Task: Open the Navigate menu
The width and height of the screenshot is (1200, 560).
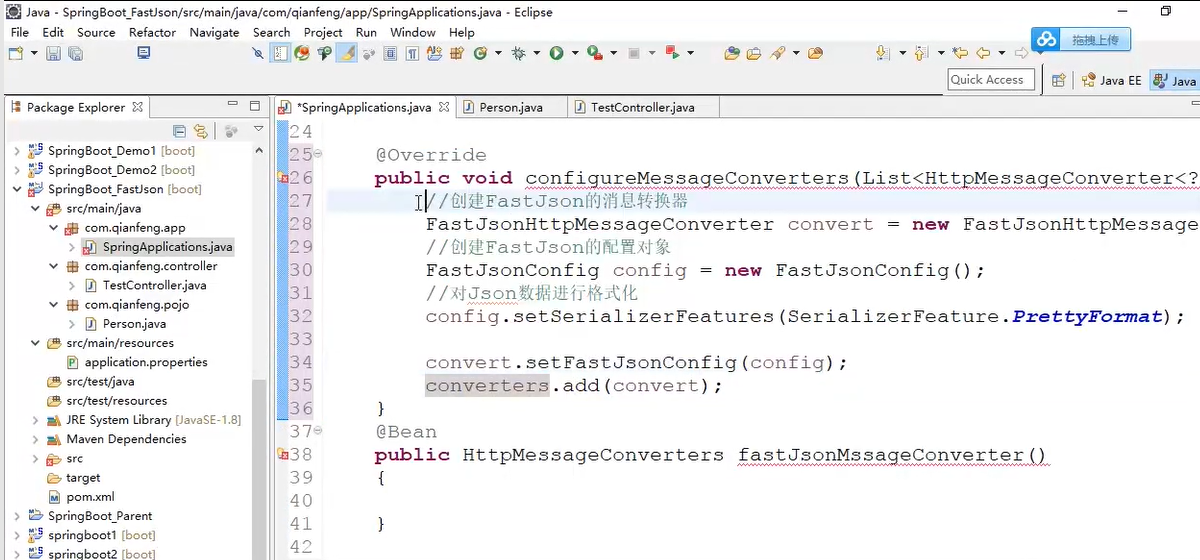Action: 214,32
